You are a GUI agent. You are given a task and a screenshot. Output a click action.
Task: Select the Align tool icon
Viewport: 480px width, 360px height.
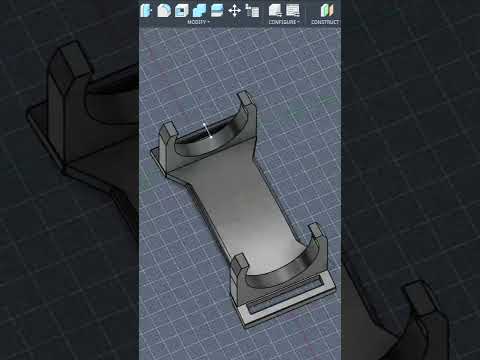pyautogui.click(x=252, y=10)
